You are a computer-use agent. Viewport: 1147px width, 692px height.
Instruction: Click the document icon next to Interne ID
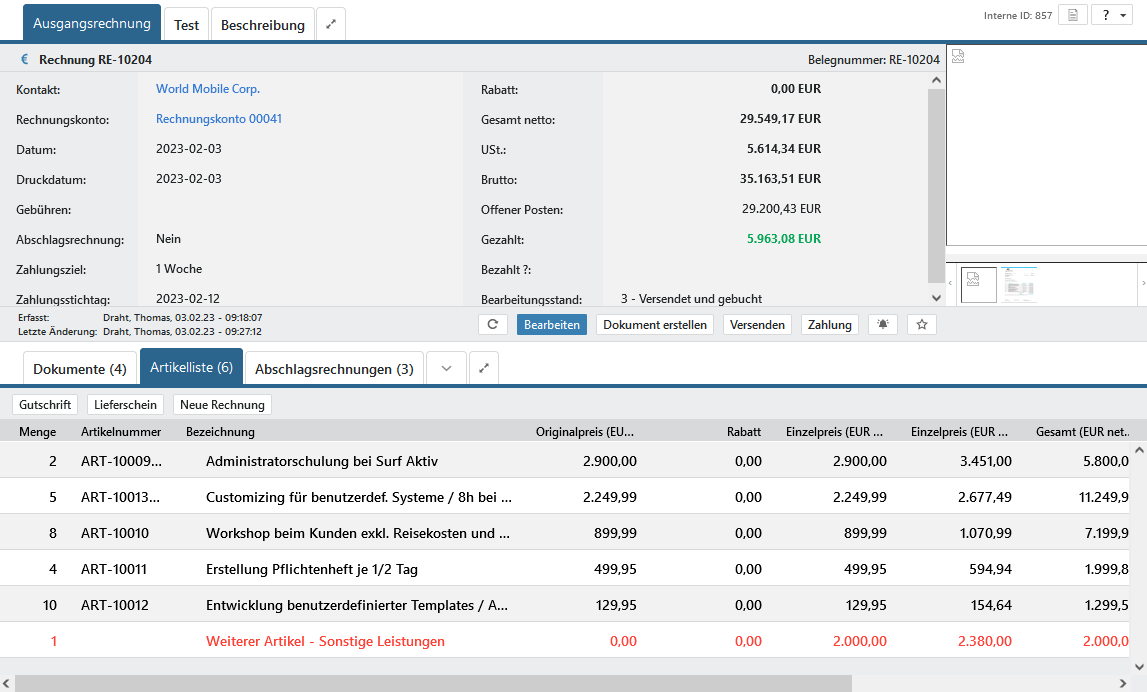click(1072, 16)
